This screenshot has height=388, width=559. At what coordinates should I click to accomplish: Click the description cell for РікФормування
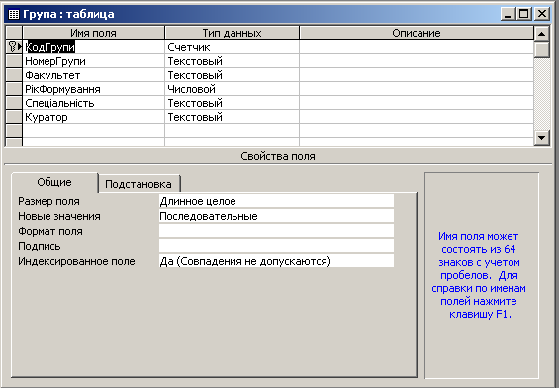(x=416, y=89)
